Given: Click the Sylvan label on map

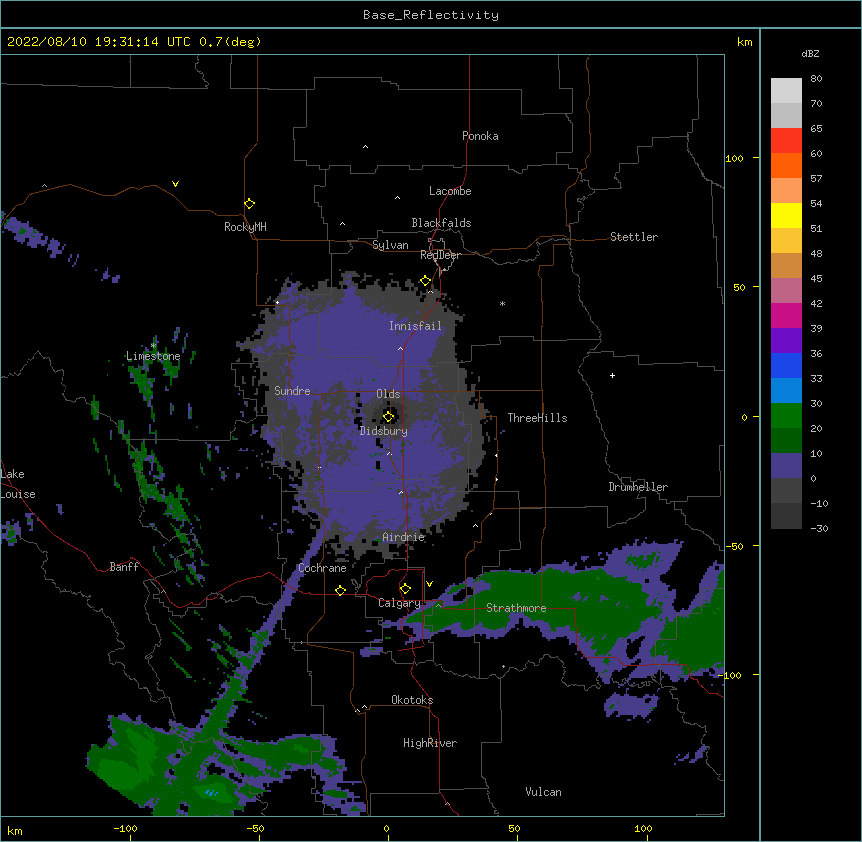Looking at the screenshot, I should (x=390, y=245).
